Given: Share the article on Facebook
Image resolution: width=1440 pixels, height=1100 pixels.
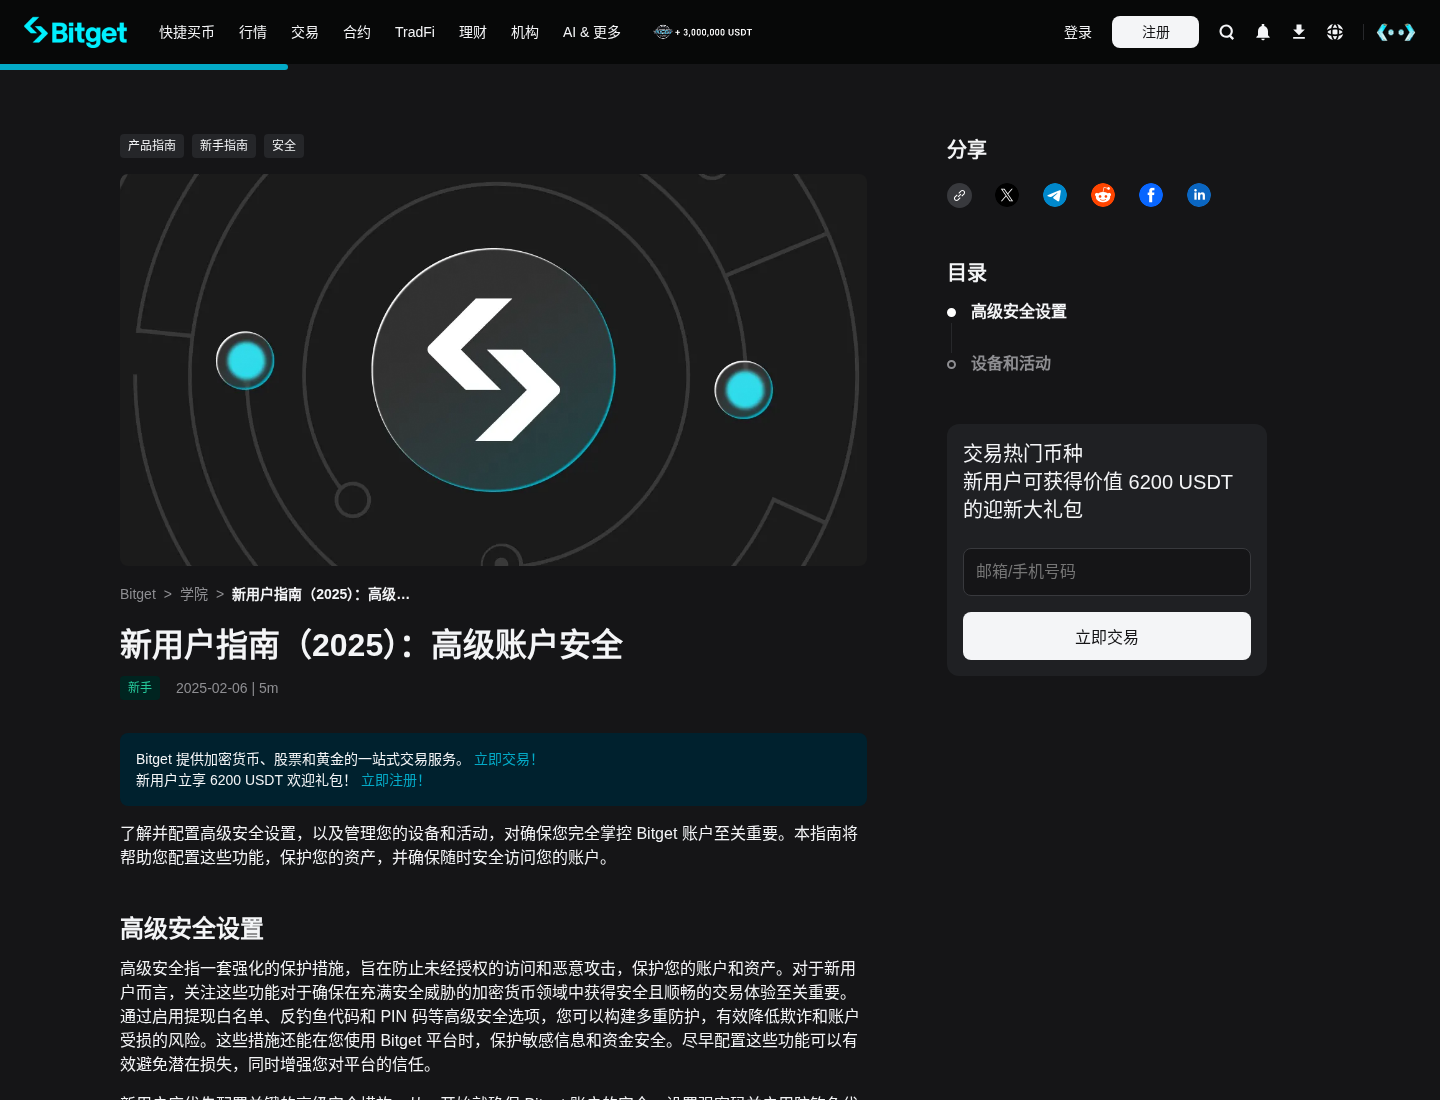Looking at the screenshot, I should click(x=1151, y=195).
